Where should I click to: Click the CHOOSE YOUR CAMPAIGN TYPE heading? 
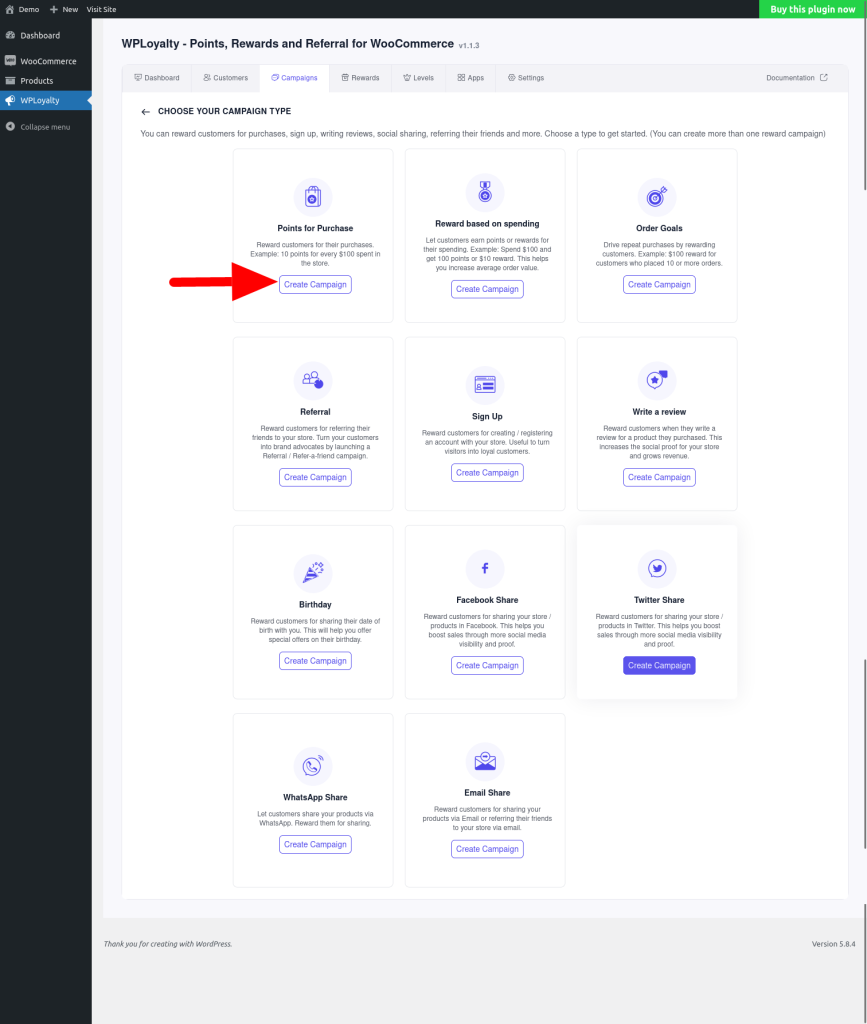225,112
